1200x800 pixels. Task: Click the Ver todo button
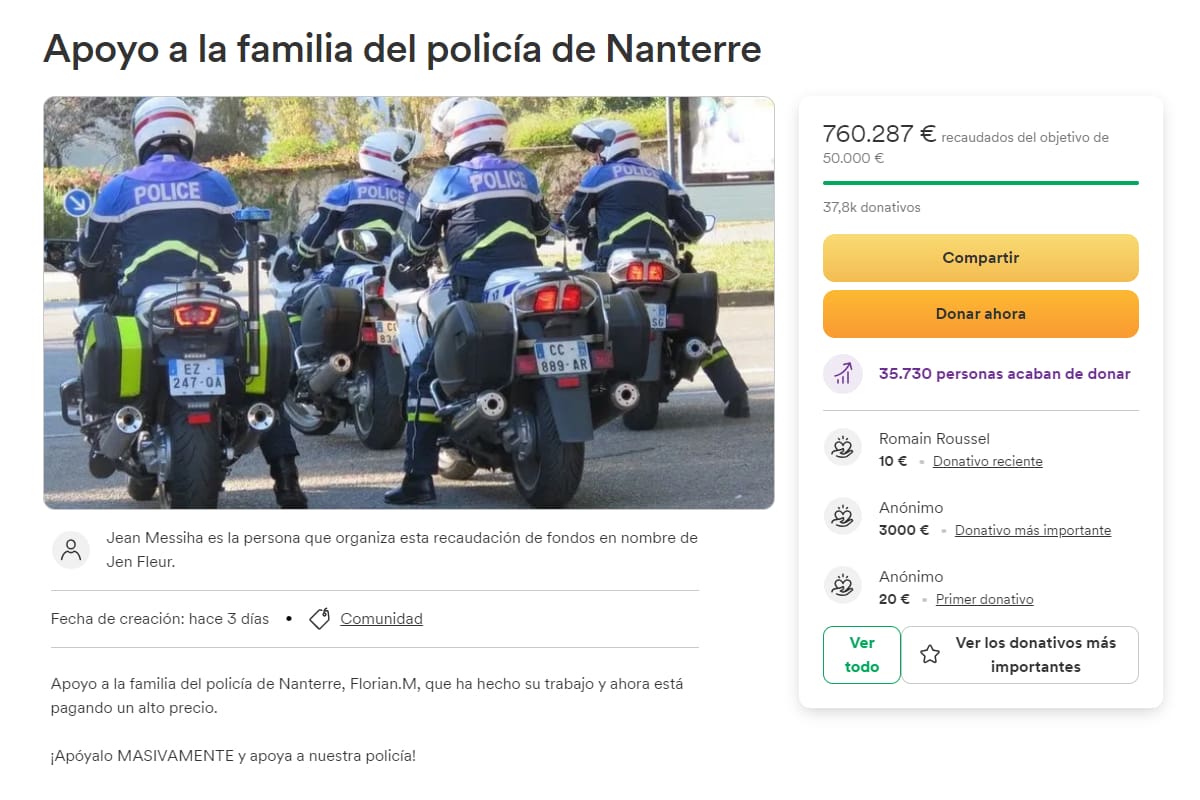click(x=861, y=654)
